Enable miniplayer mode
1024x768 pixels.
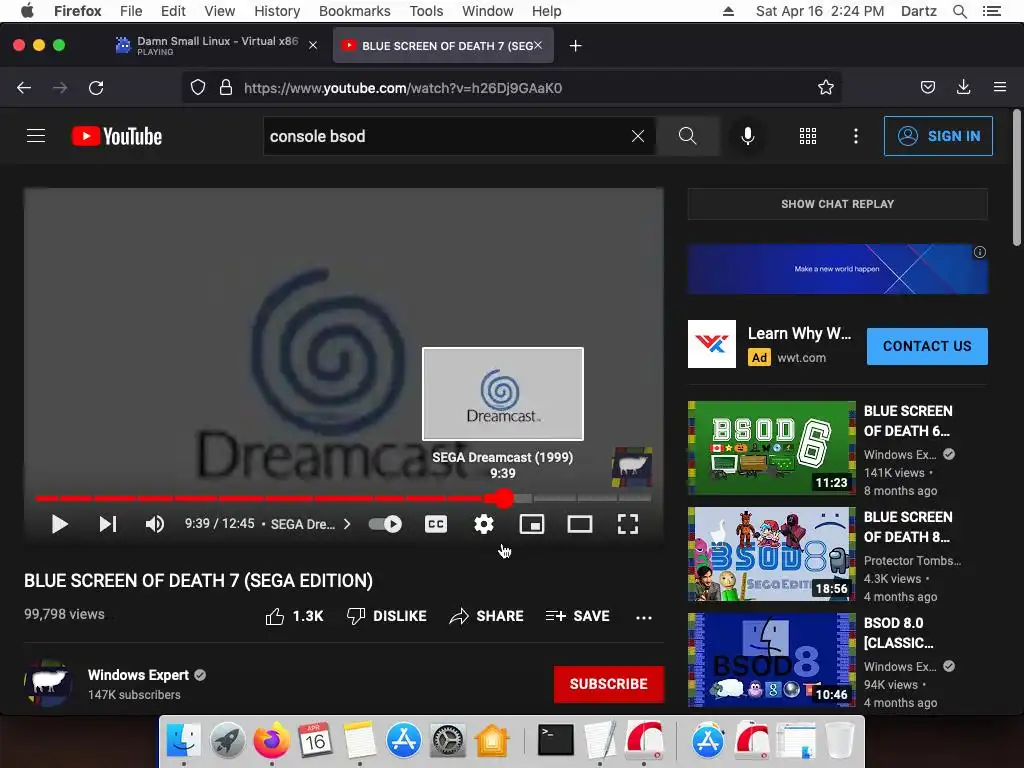[532, 524]
